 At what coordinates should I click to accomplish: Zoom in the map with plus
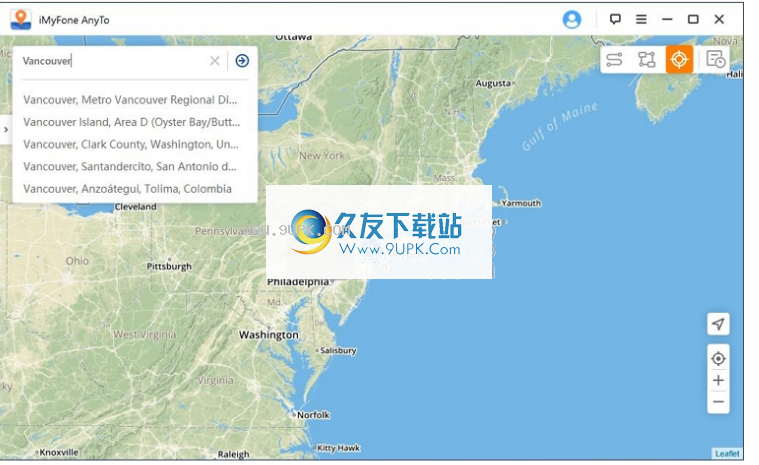718,380
